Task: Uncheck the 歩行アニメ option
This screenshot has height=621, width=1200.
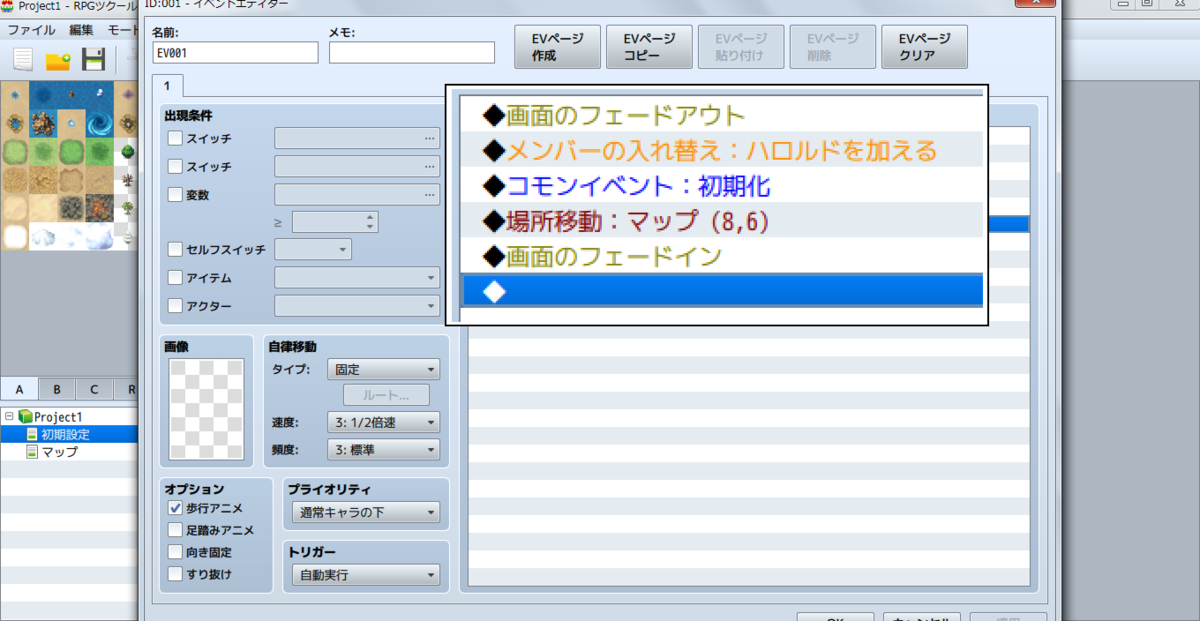Action: coord(176,508)
